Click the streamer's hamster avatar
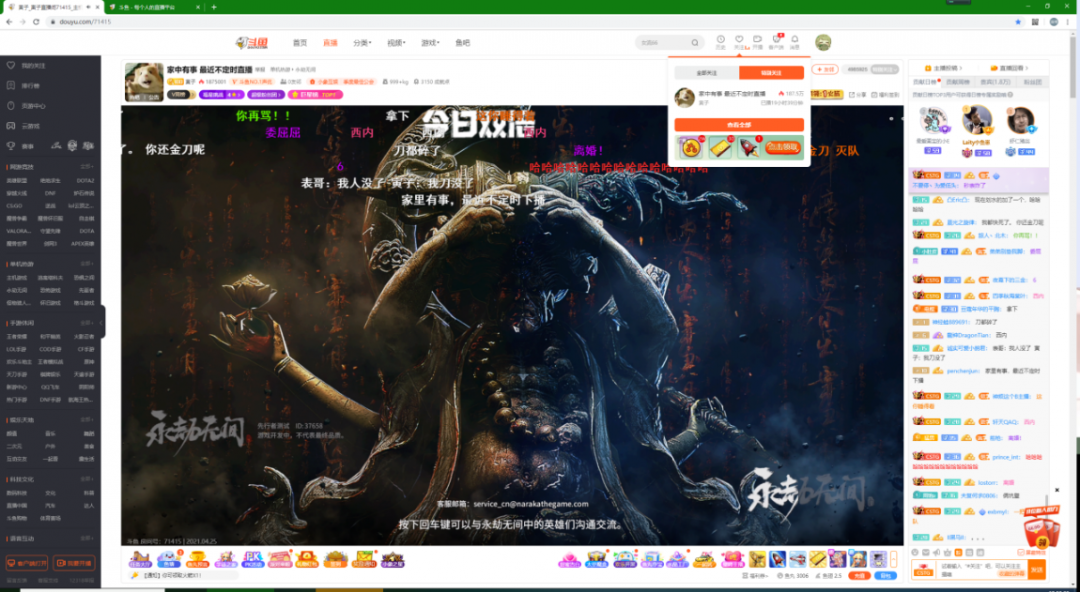This screenshot has width=1080, height=592. [x=144, y=82]
